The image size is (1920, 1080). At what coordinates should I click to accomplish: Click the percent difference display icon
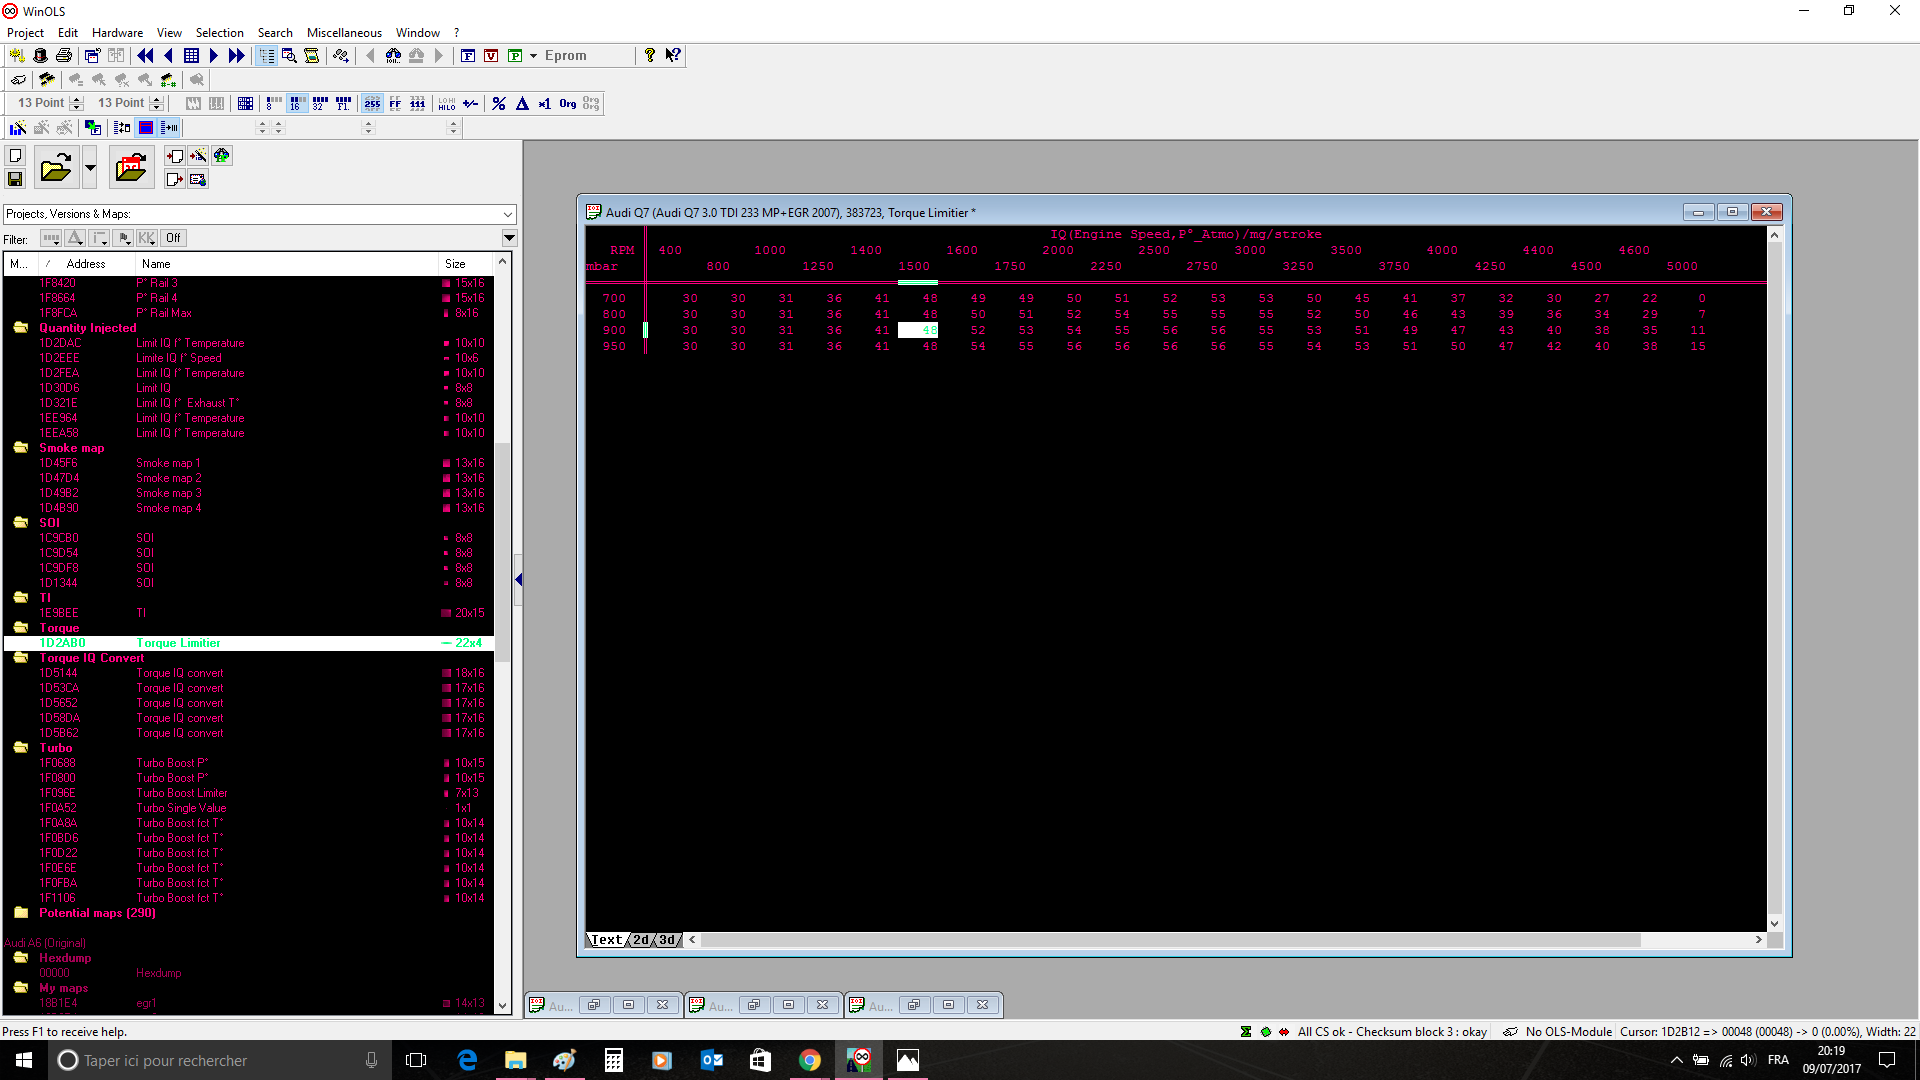point(499,104)
